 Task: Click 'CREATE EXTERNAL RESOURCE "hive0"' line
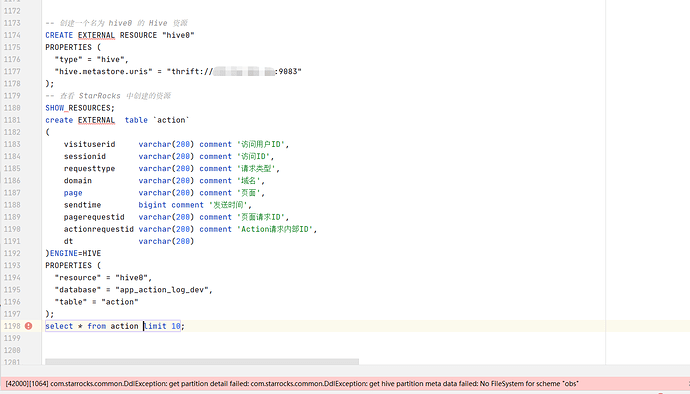120,35
